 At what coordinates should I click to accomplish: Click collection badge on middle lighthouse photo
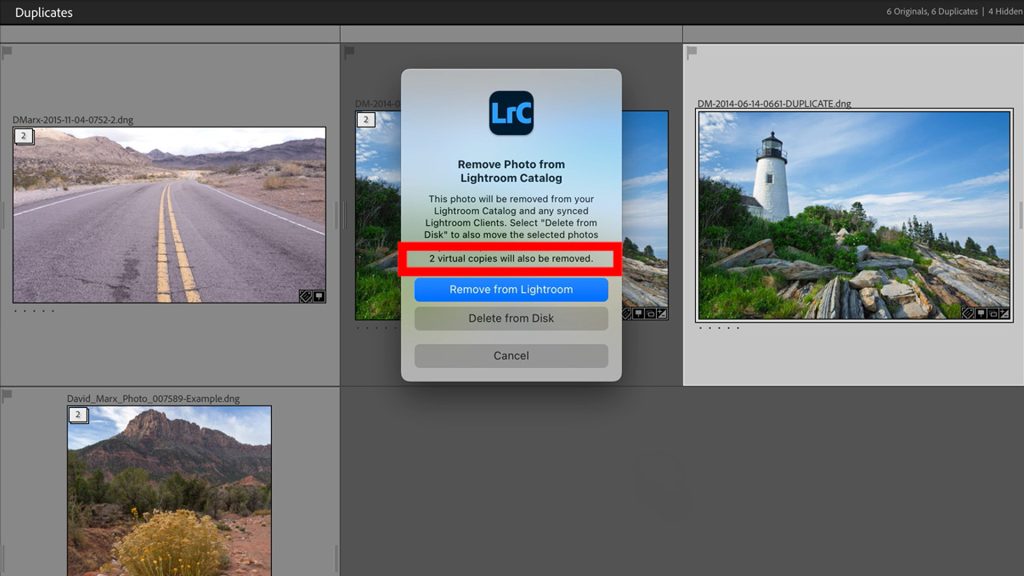point(638,313)
